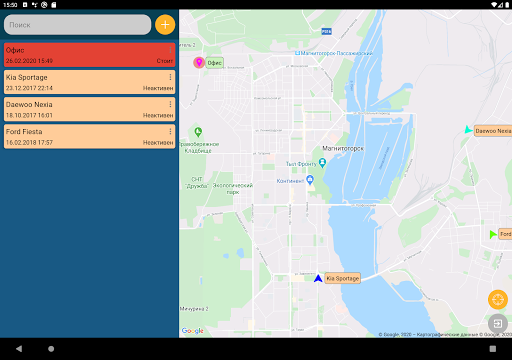
Task: Tap the Android back navigation button
Action: point(19,349)
